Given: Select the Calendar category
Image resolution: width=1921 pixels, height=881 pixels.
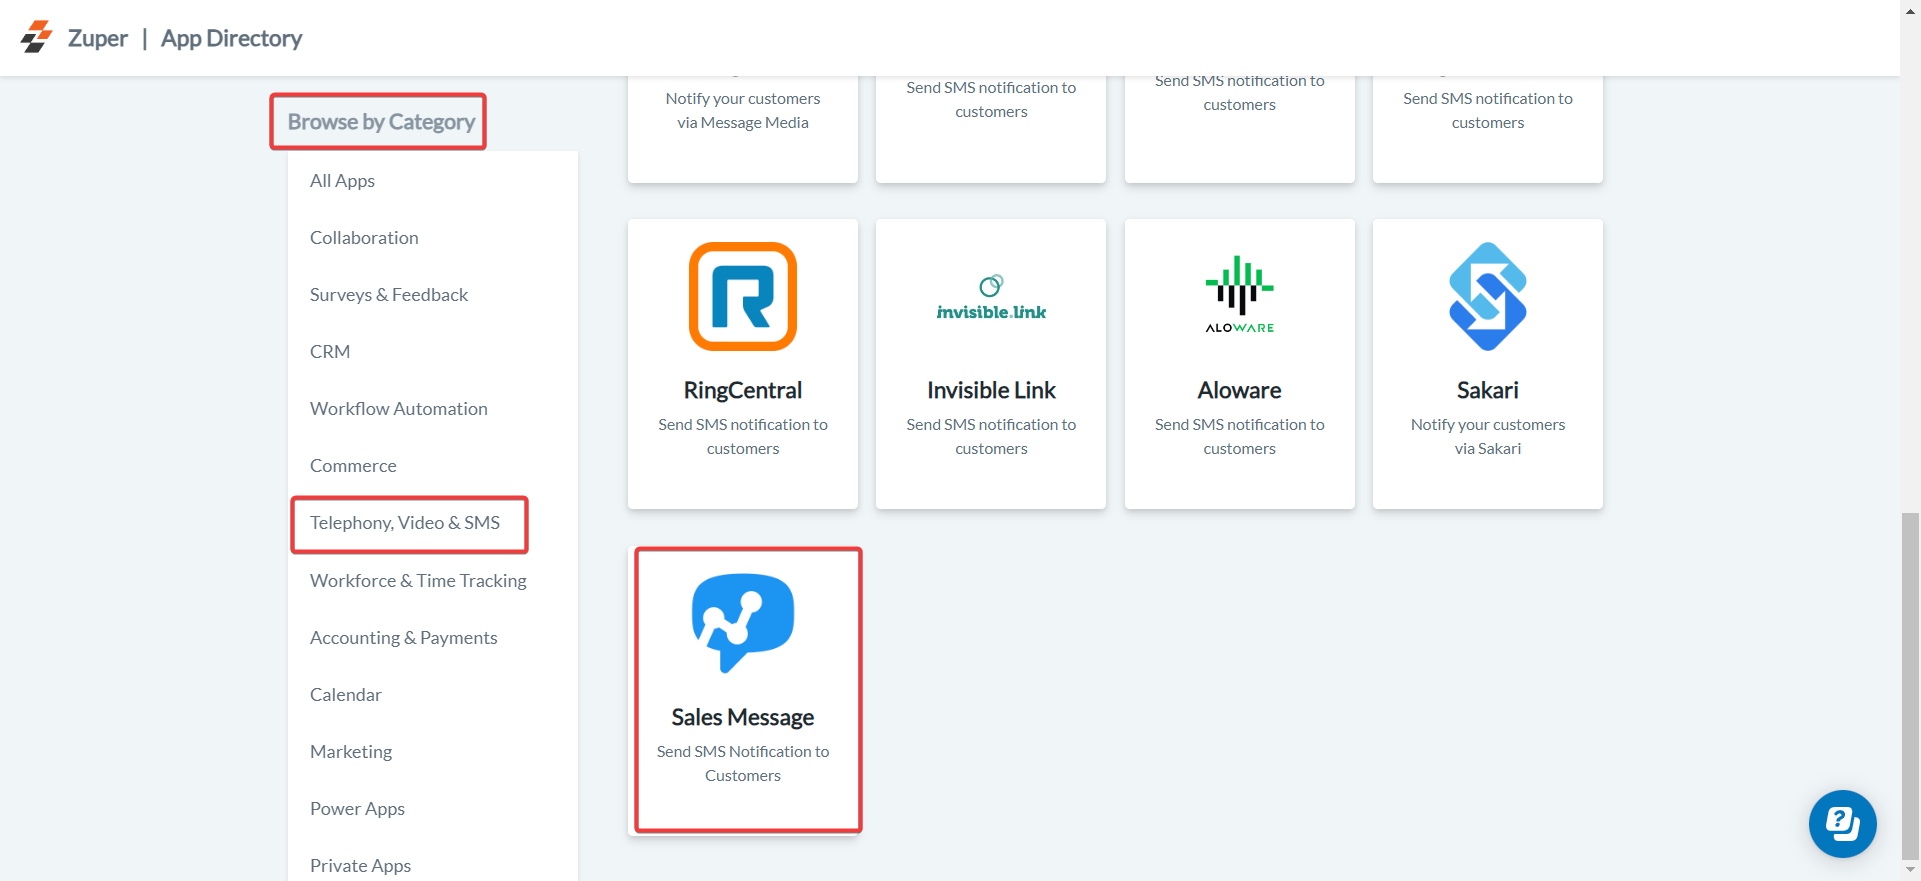Looking at the screenshot, I should coord(346,695).
